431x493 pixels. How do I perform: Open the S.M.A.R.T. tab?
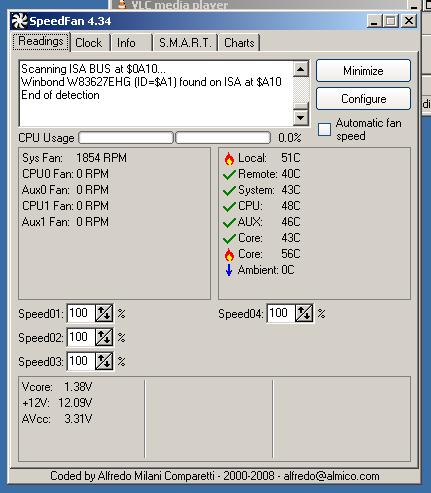pos(185,43)
